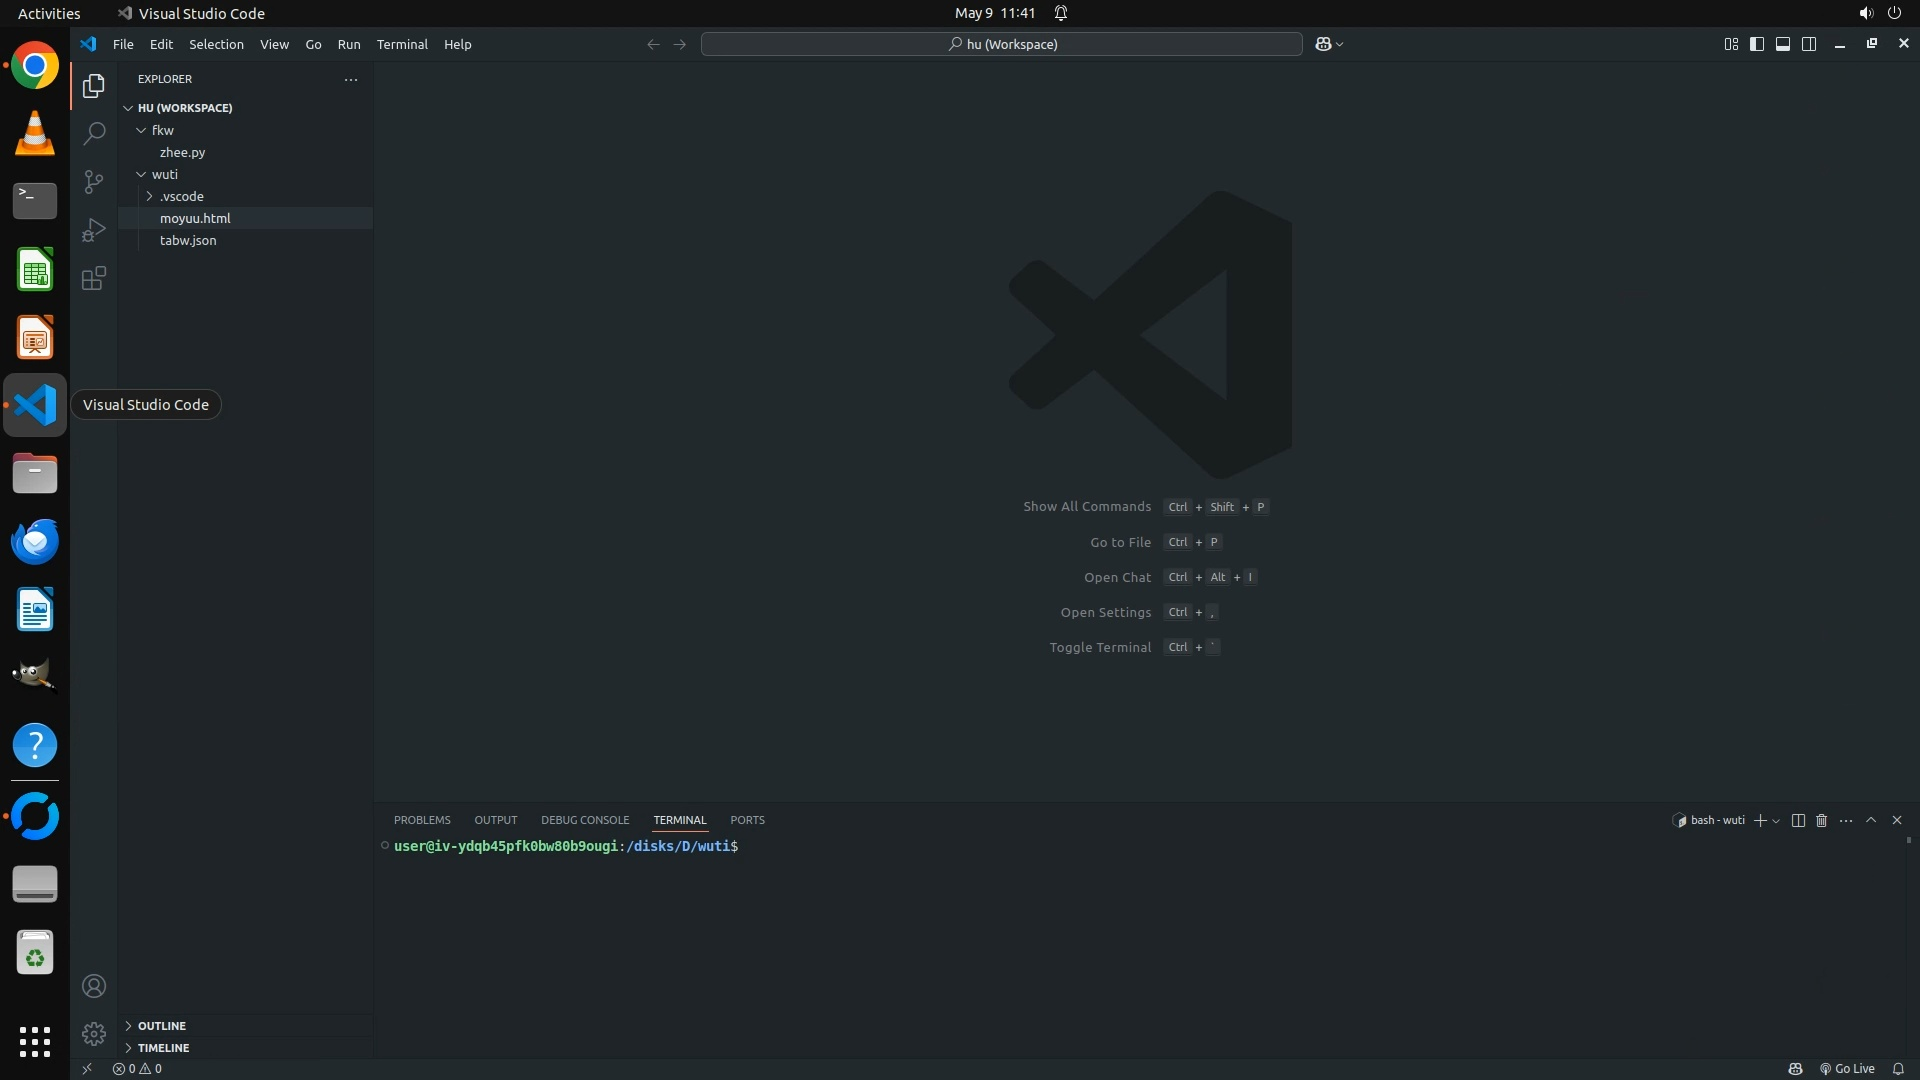Toggle bottom panel visibility
This screenshot has height=1080, width=1920.
click(x=1783, y=44)
